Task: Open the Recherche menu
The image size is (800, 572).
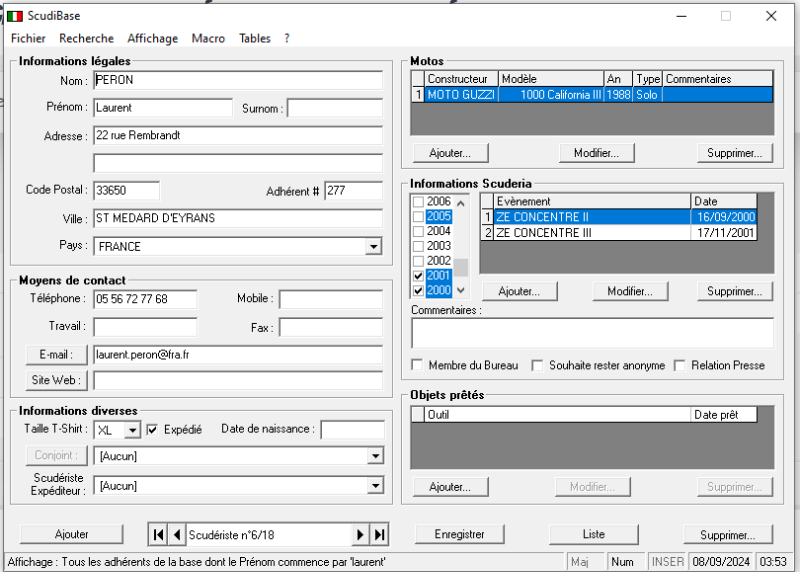Action: coord(86,39)
